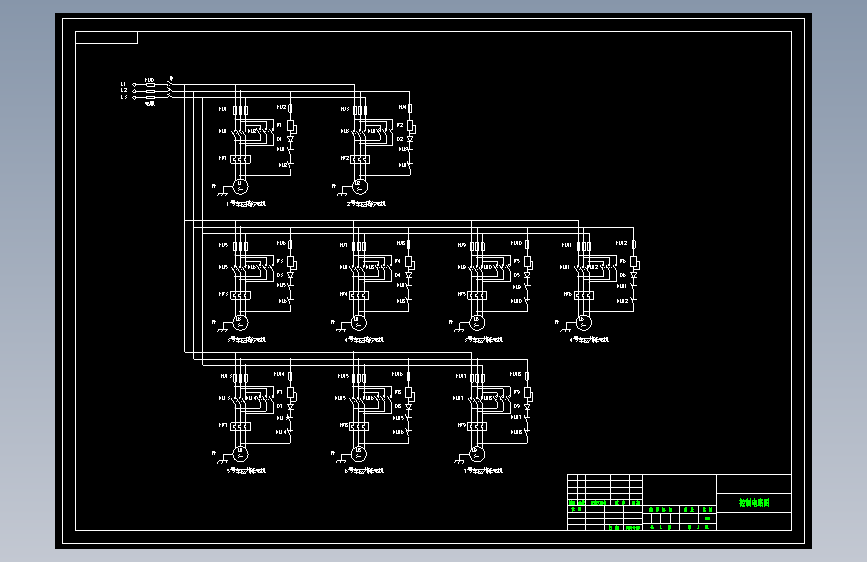This screenshot has height=562, width=867.
Task: Select the FU0 fuse label near the supply input
Action: (149, 80)
